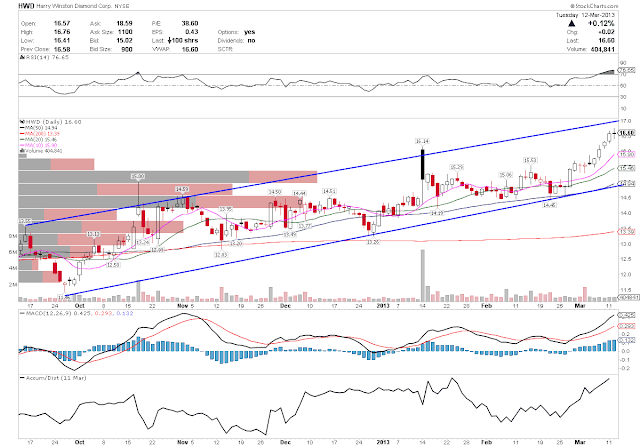Click the SCTR label
This screenshot has width=640, height=447.
[225, 49]
